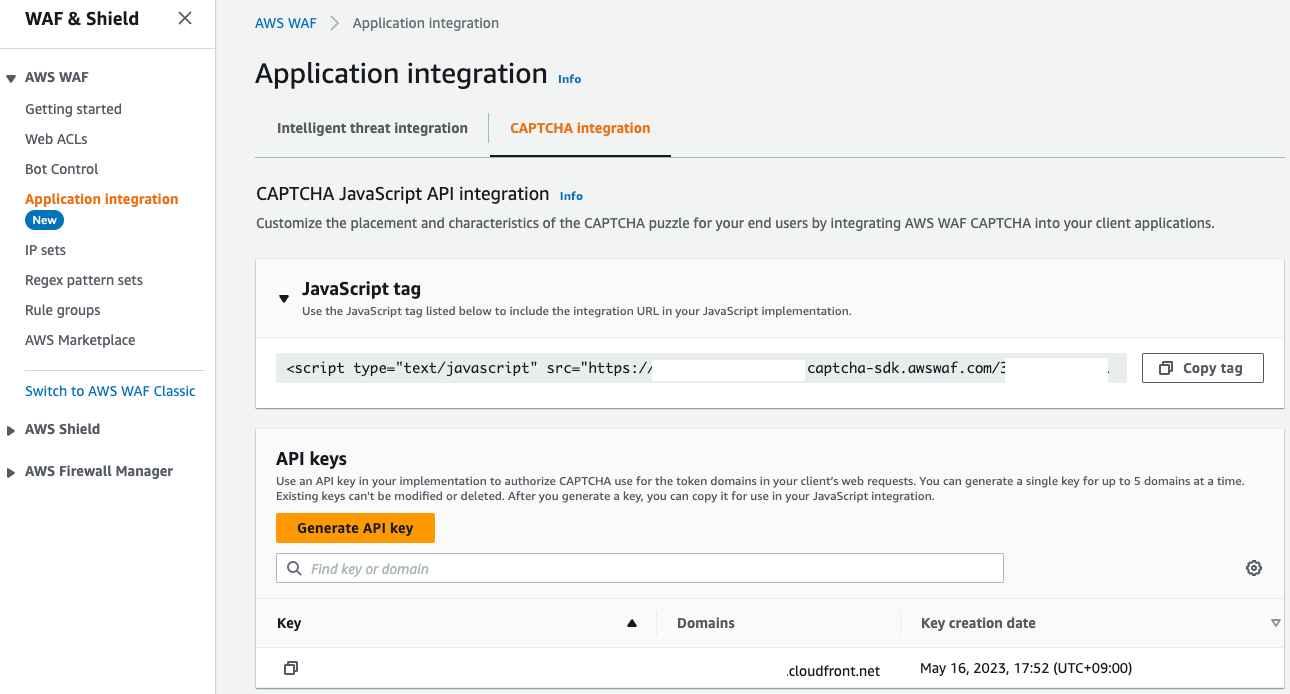Select the CAPTCHA integration tab

[579, 128]
